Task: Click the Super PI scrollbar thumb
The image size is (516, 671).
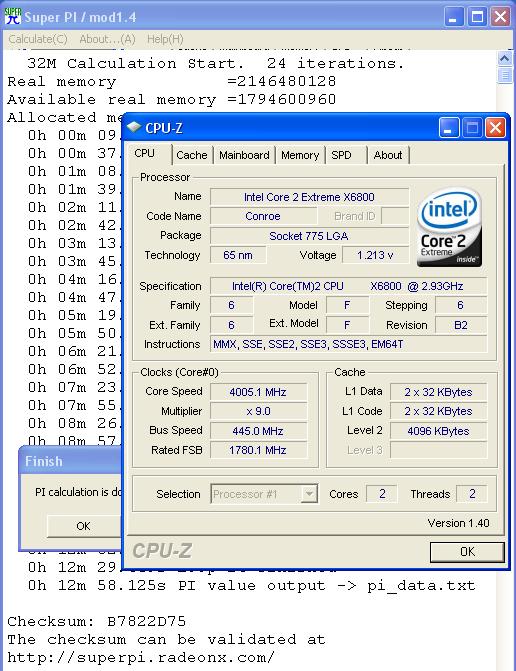Action: (x=505, y=75)
